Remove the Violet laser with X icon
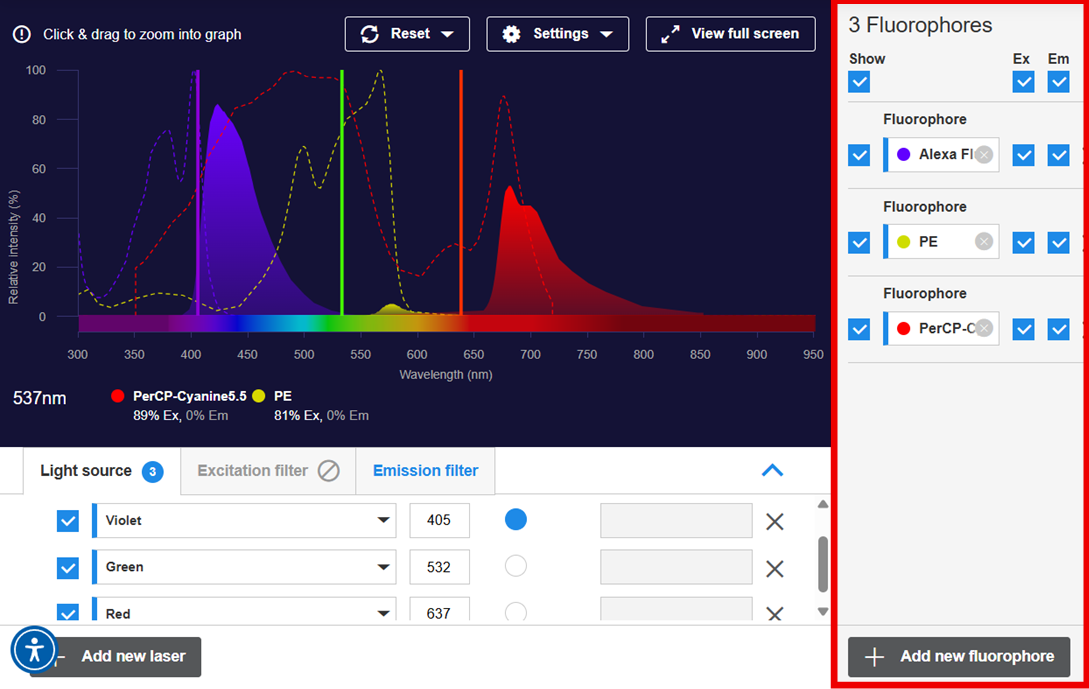Image resolution: width=1089 pixels, height=689 pixels. pyautogui.click(x=774, y=521)
